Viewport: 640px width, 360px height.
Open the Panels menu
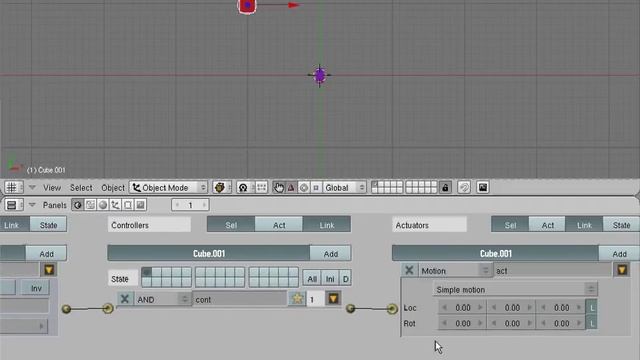pos(54,205)
